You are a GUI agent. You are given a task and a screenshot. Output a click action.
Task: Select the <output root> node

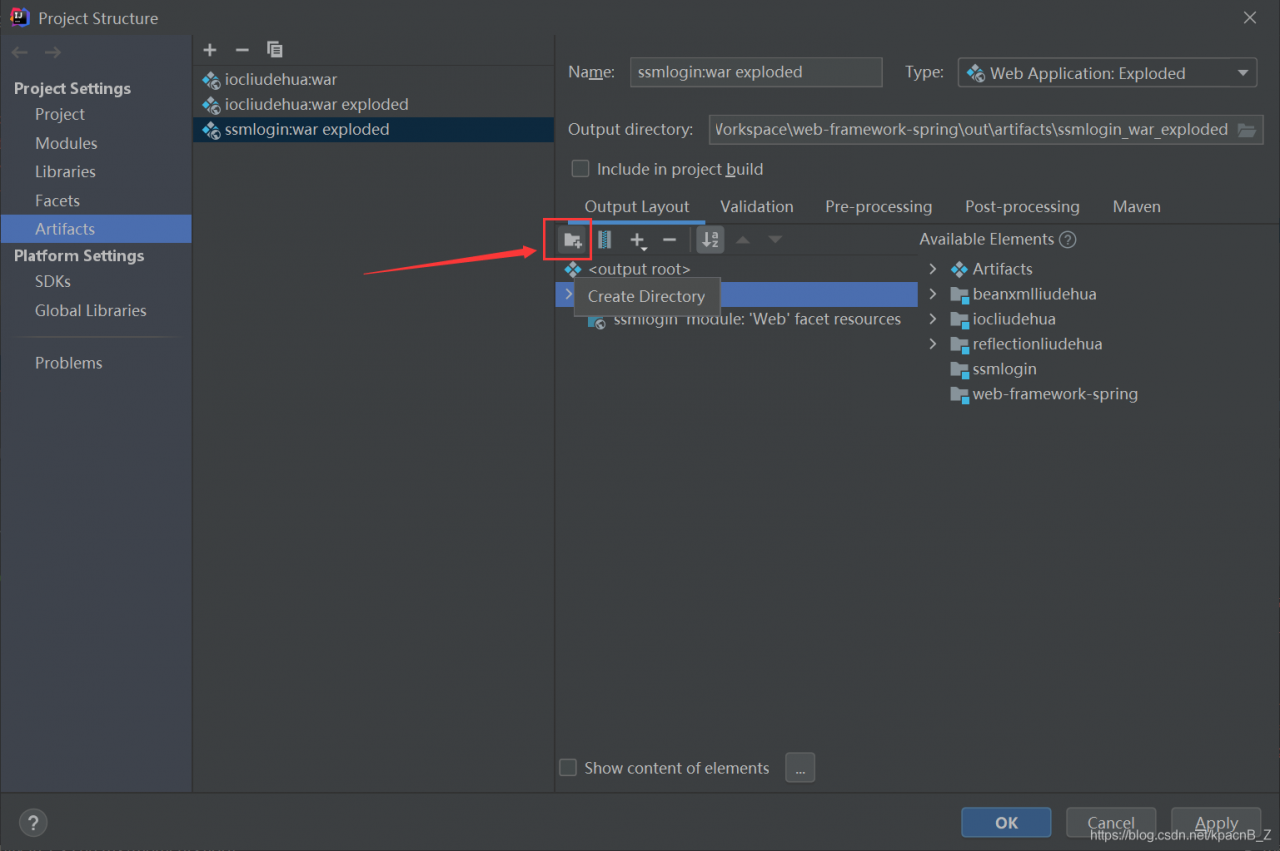638,269
